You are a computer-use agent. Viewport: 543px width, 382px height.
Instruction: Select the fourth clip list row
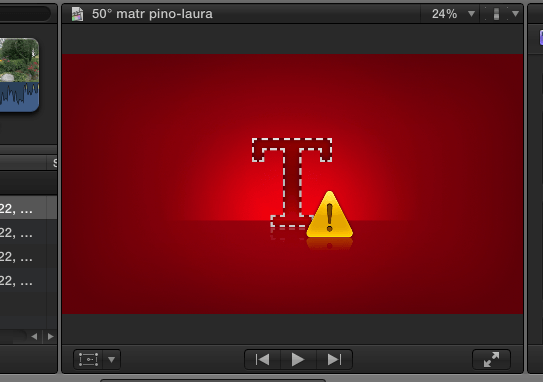point(28,280)
